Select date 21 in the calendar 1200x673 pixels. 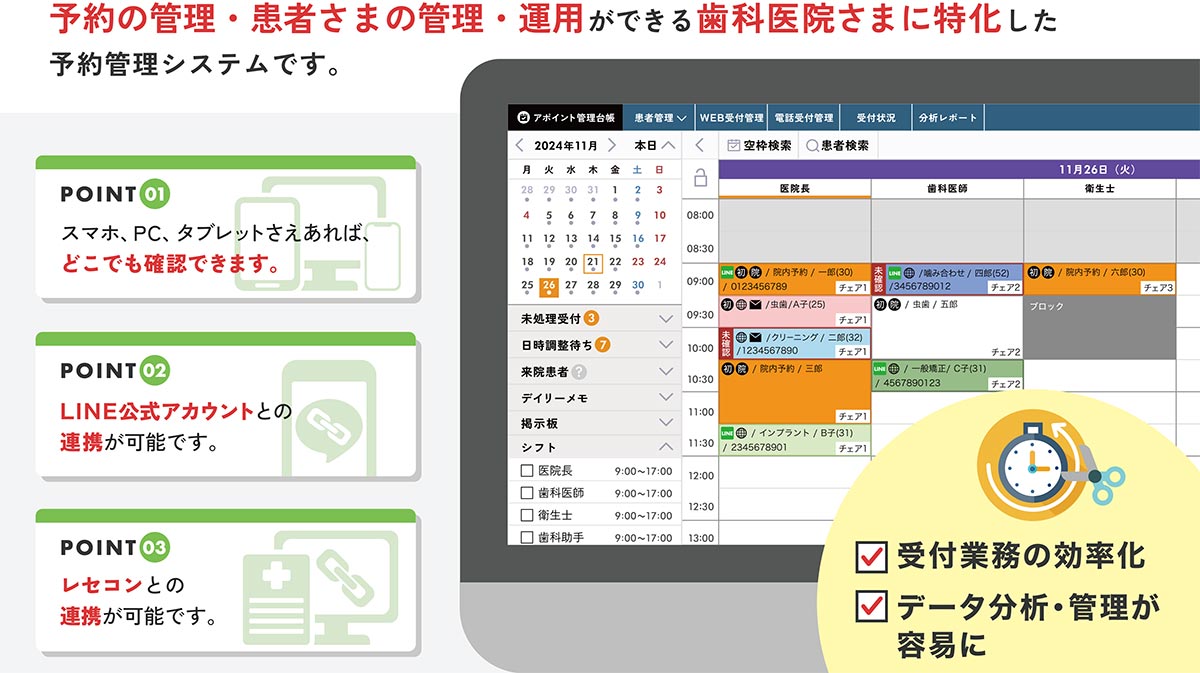(593, 262)
